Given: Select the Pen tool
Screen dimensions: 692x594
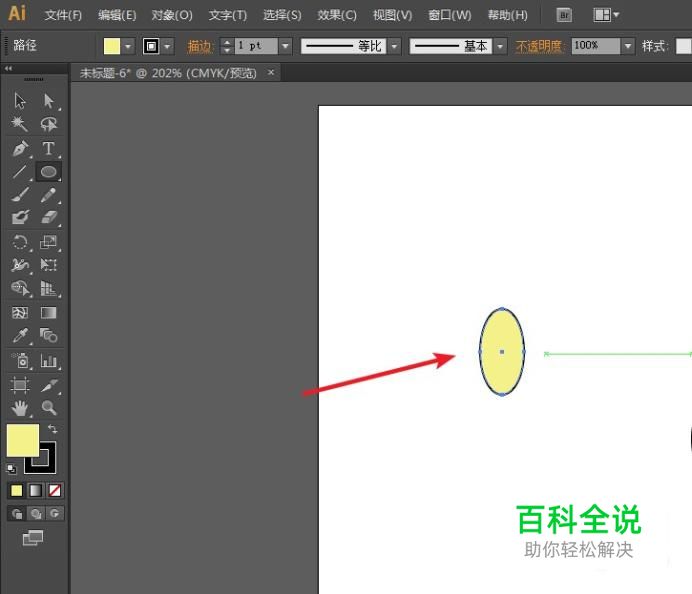Looking at the screenshot, I should click(x=20, y=148).
